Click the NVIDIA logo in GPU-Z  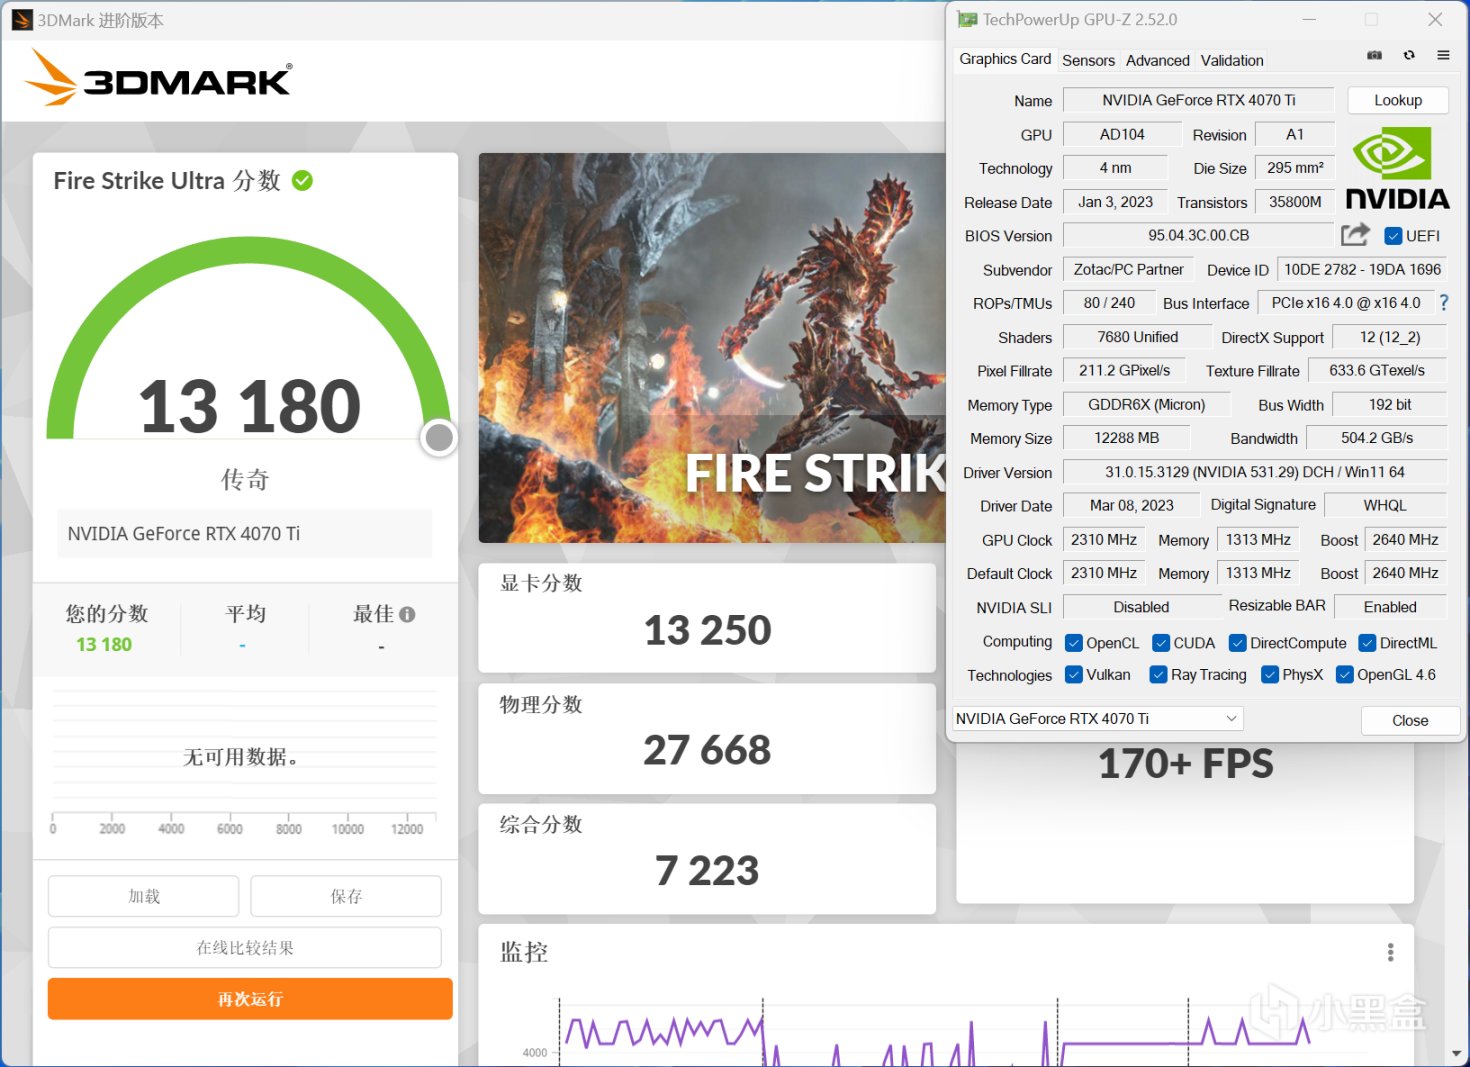pos(1397,169)
